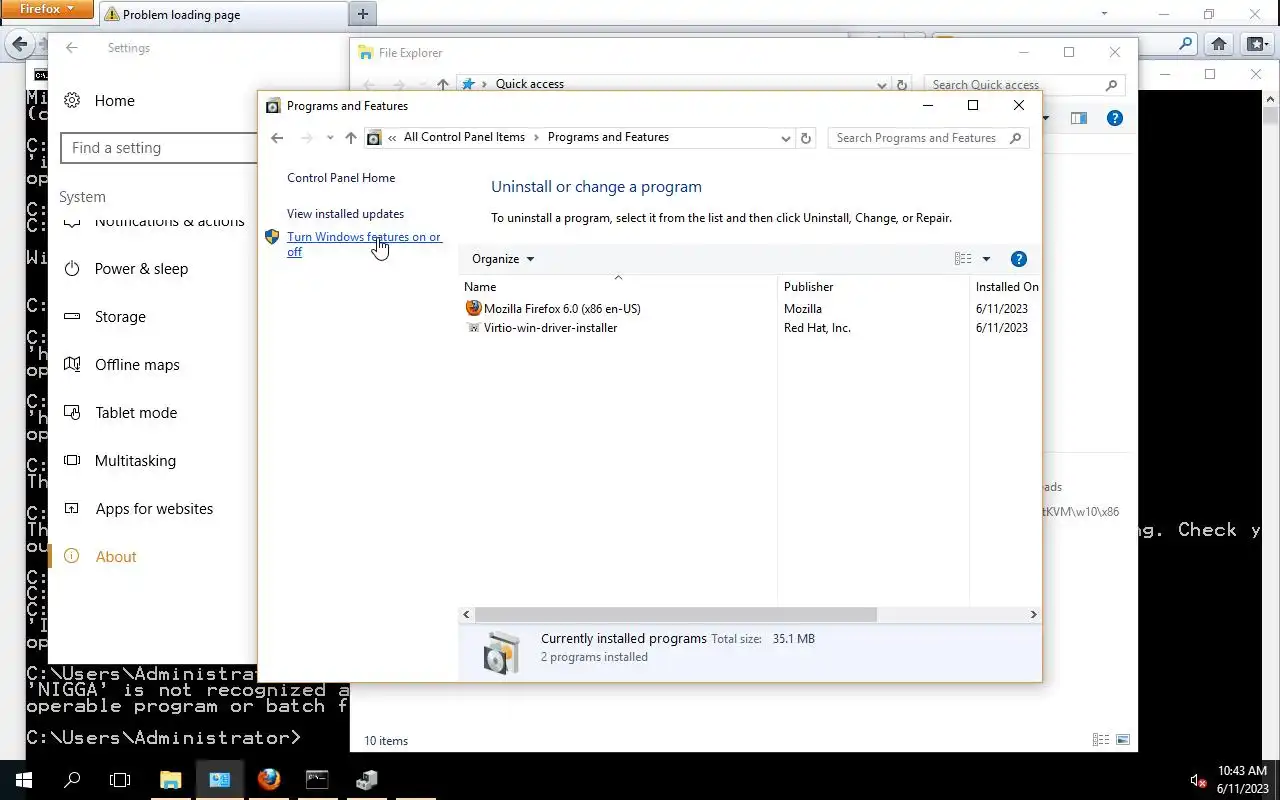Open About in Settings sidebar
The image size is (1280, 800).
[116, 557]
